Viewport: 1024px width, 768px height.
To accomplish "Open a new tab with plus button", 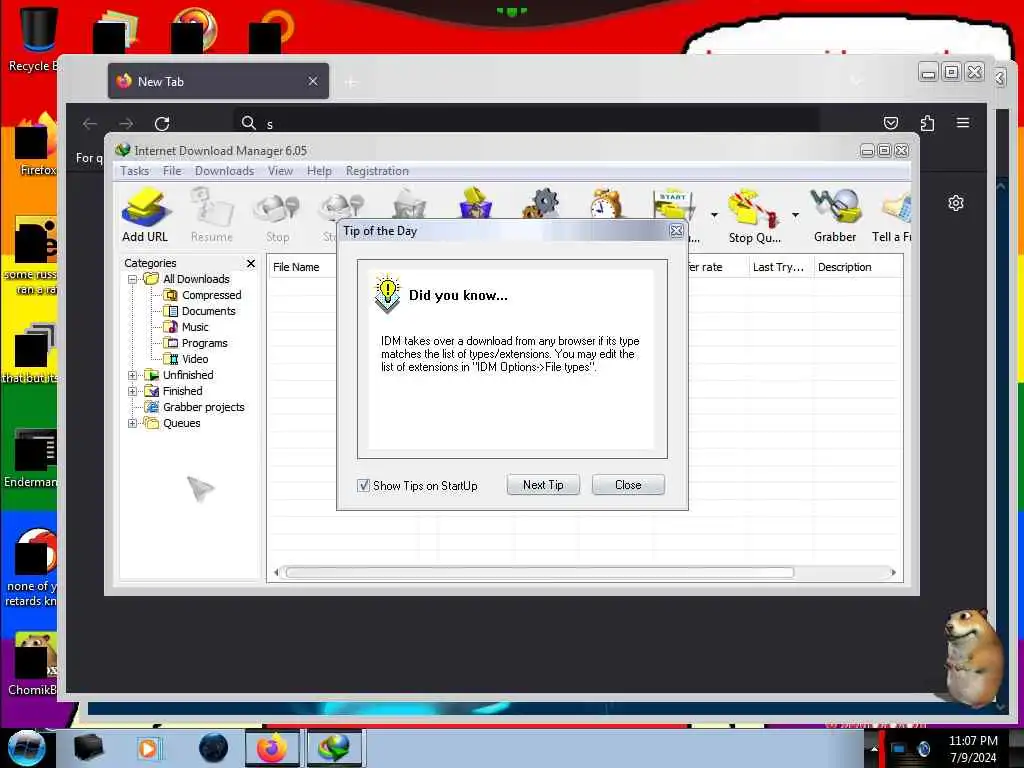I will tap(351, 82).
